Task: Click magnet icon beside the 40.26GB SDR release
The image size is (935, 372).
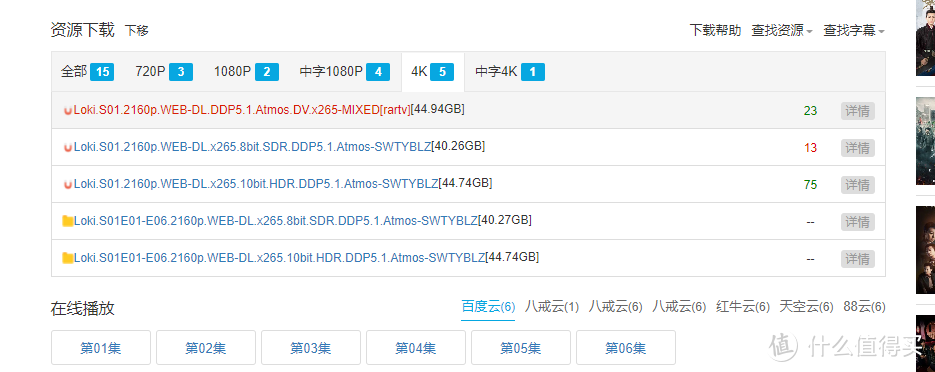Action: pos(67,147)
